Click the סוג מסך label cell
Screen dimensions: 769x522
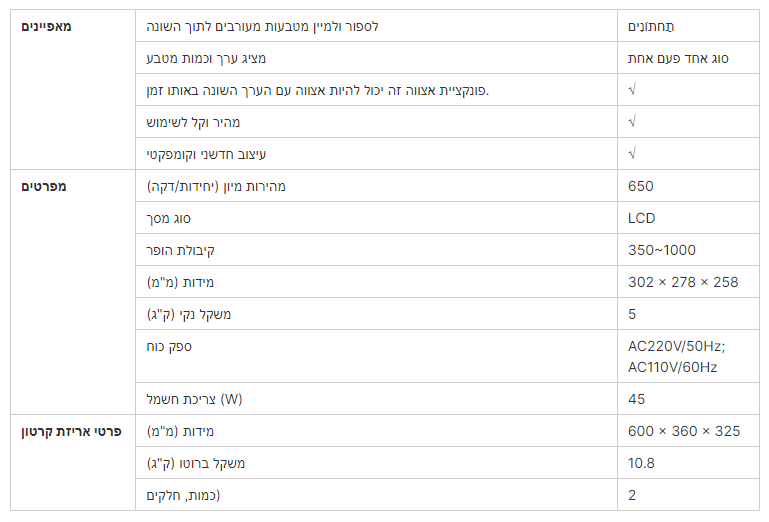point(376,218)
